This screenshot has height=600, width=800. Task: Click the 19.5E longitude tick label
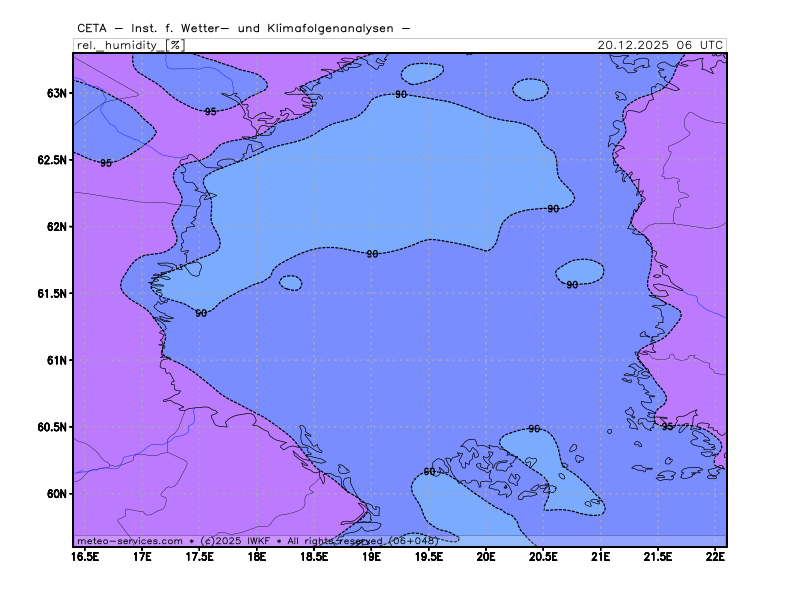[429, 556]
